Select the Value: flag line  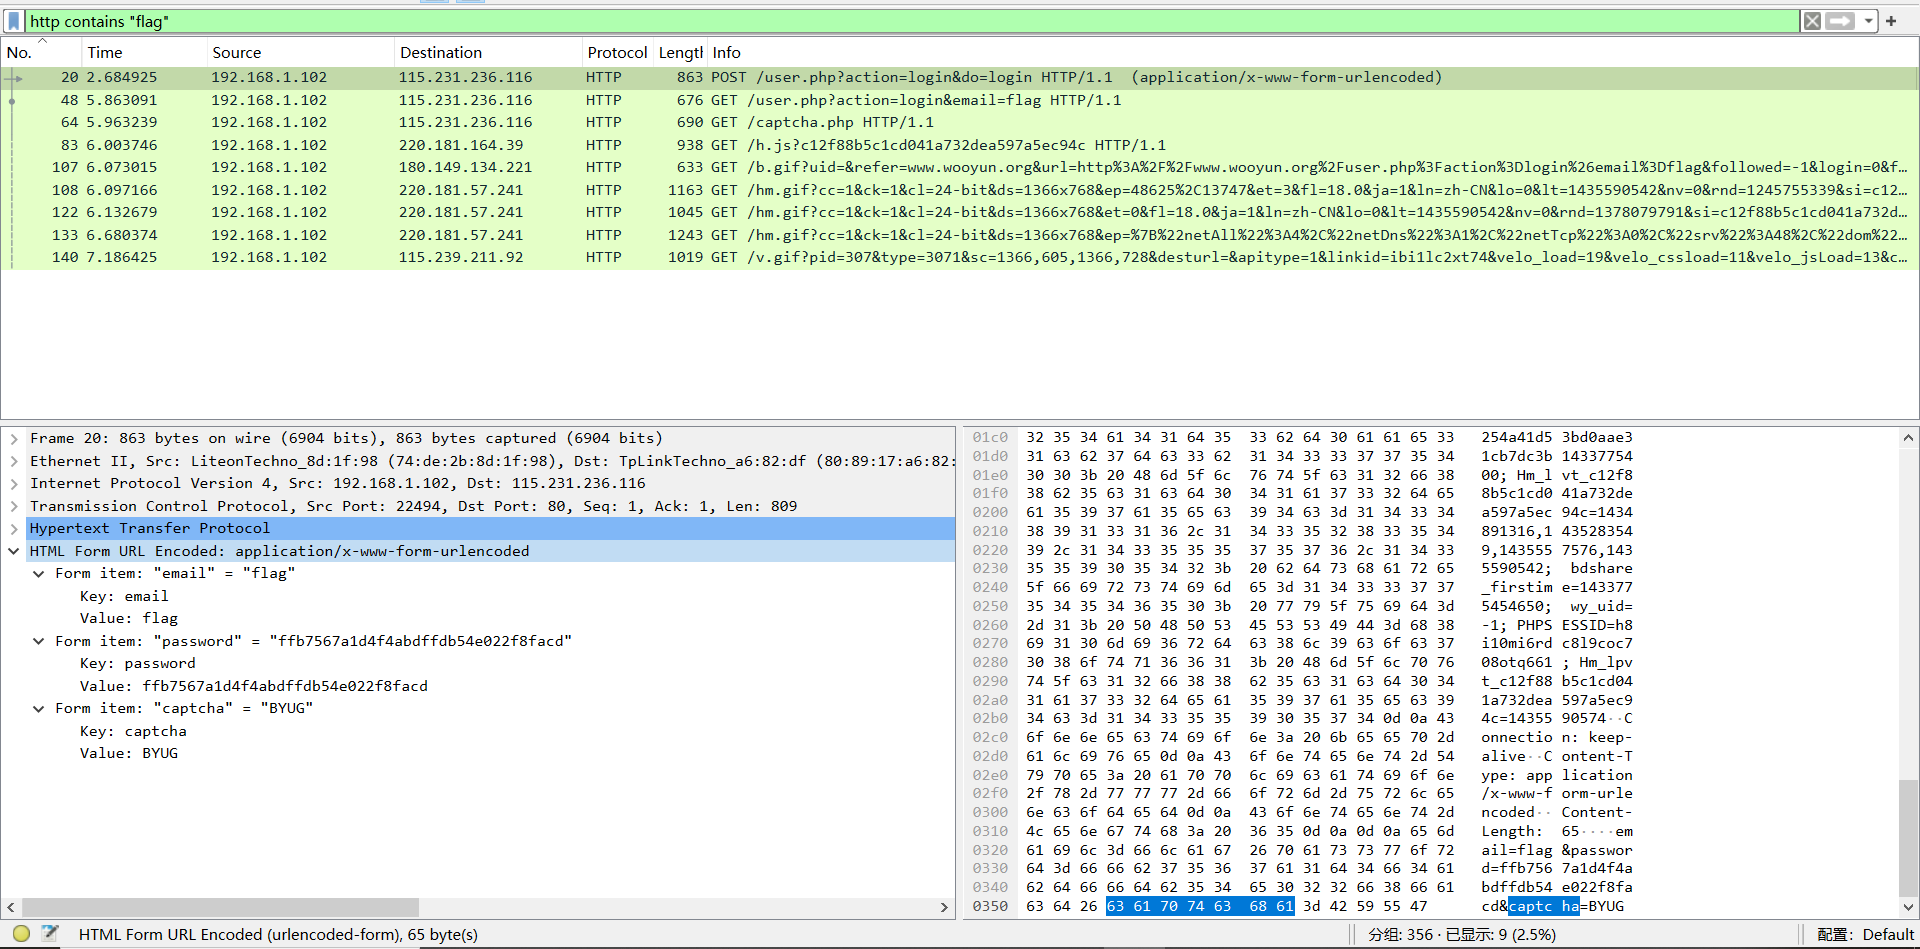pos(129,618)
